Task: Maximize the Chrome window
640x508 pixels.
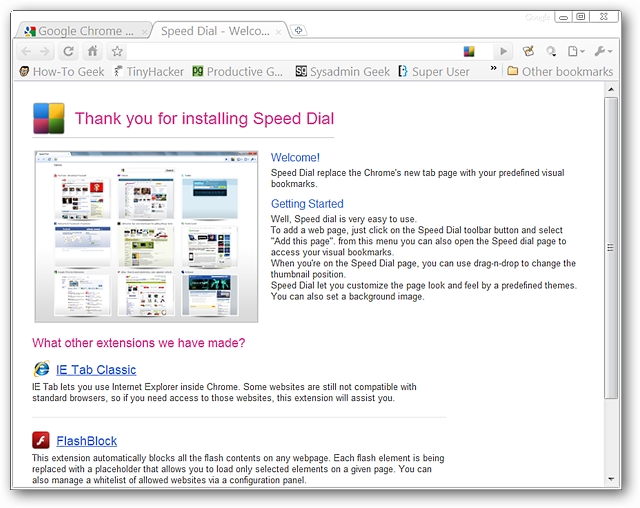Action: pyautogui.click(x=580, y=17)
